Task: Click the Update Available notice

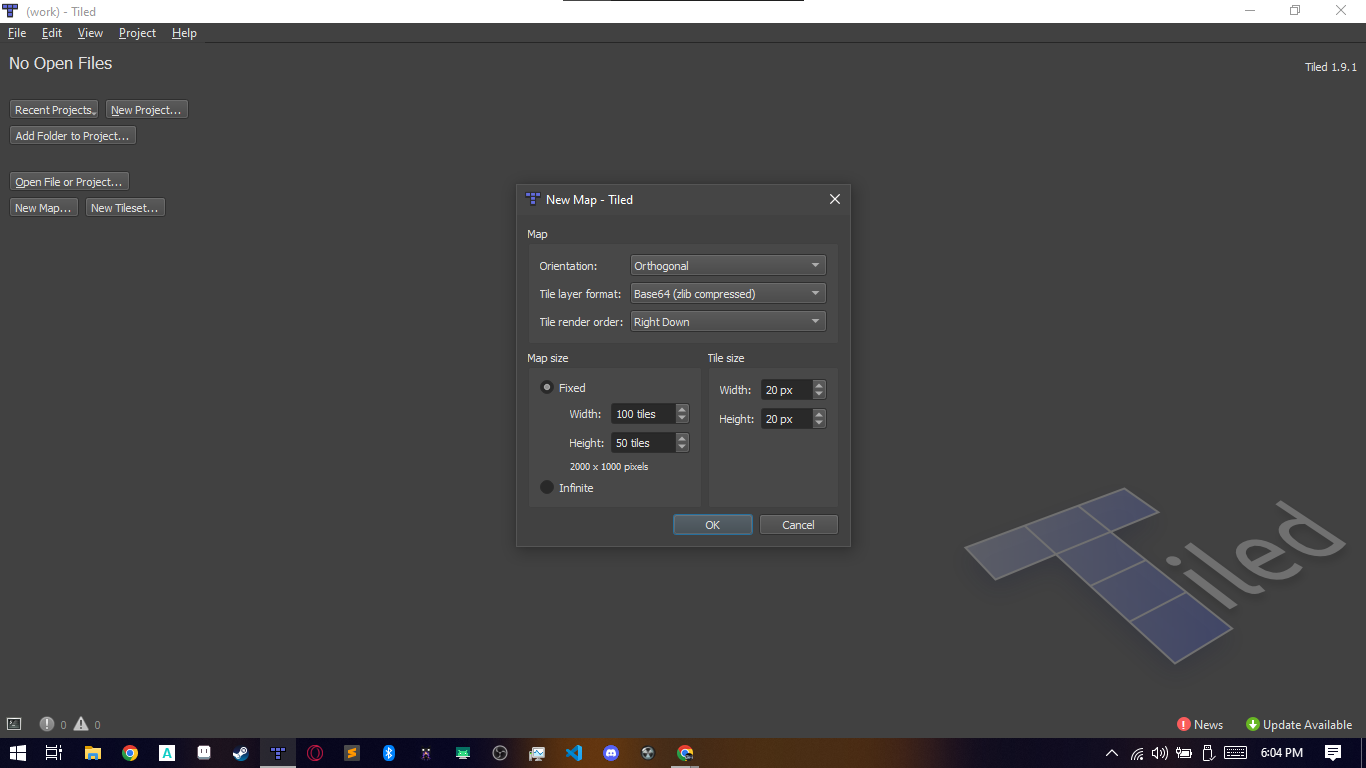Action: pyautogui.click(x=1298, y=725)
